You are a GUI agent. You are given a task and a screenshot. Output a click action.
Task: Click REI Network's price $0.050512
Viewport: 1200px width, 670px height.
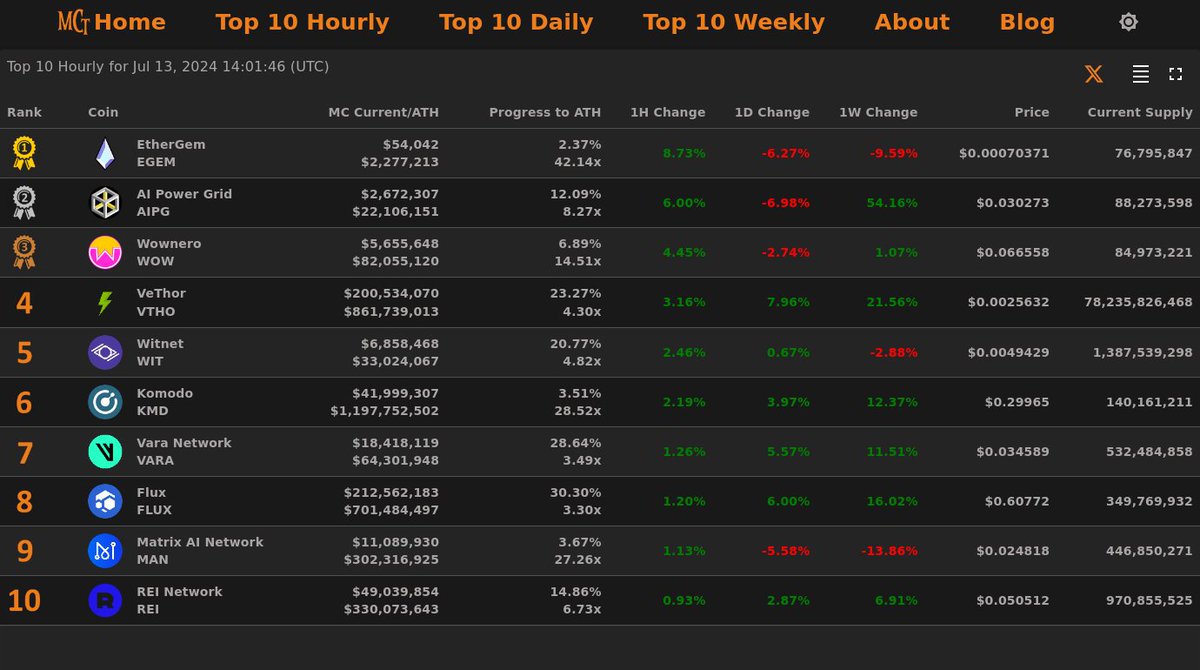coord(1013,601)
